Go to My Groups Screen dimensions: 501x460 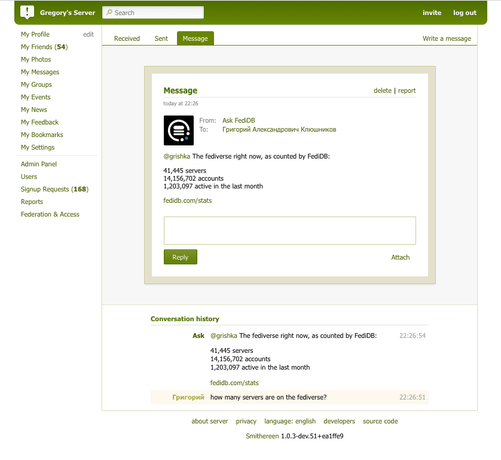coord(36,85)
